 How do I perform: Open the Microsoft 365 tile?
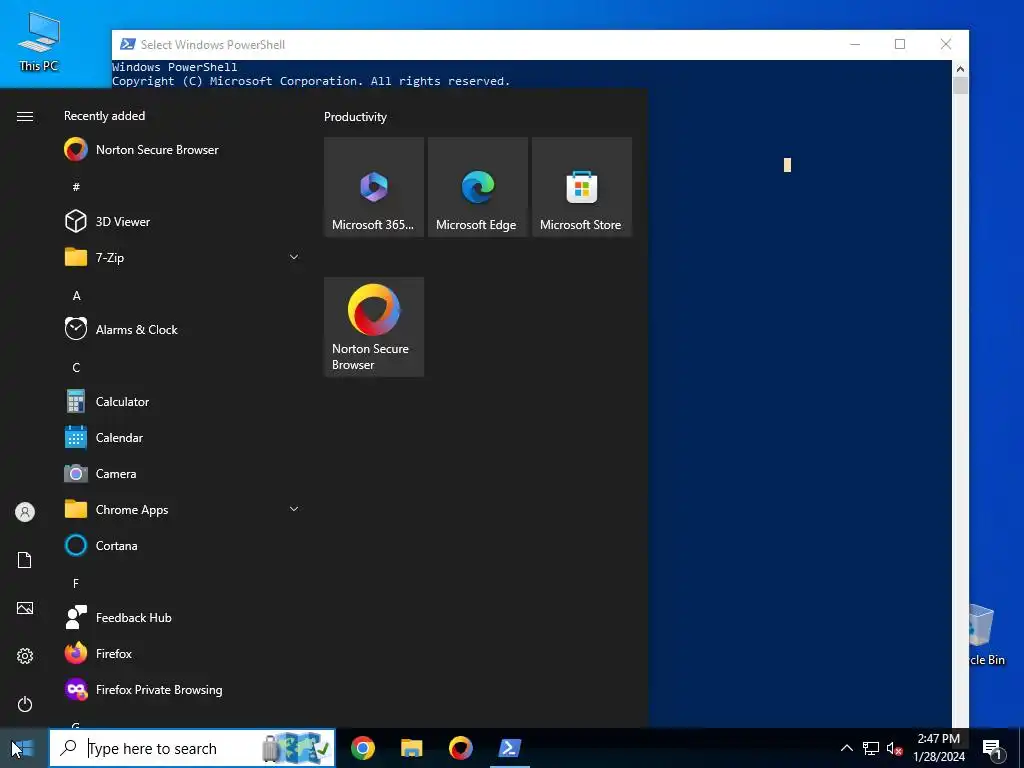(374, 187)
